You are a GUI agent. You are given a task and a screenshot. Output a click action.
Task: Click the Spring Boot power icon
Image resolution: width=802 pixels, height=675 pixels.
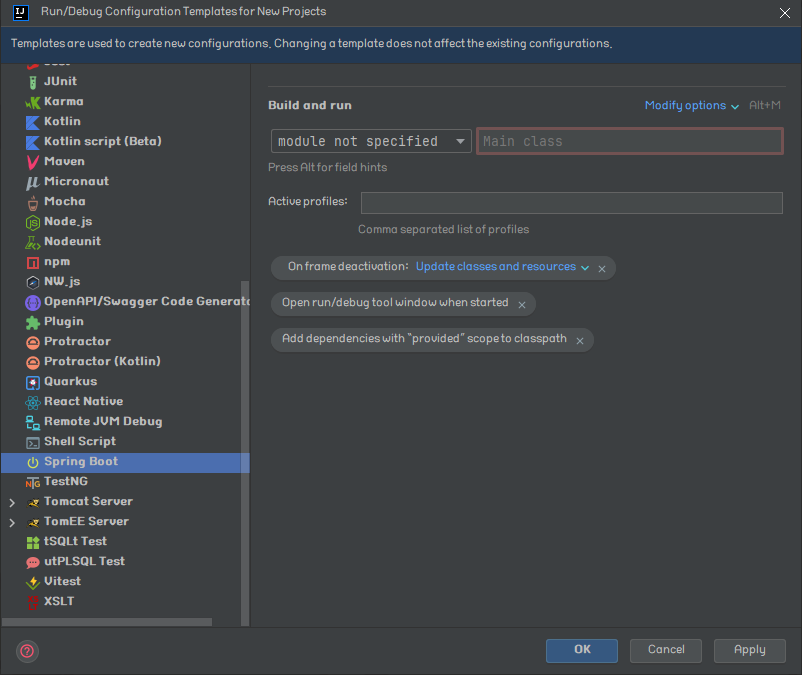(x=33, y=462)
